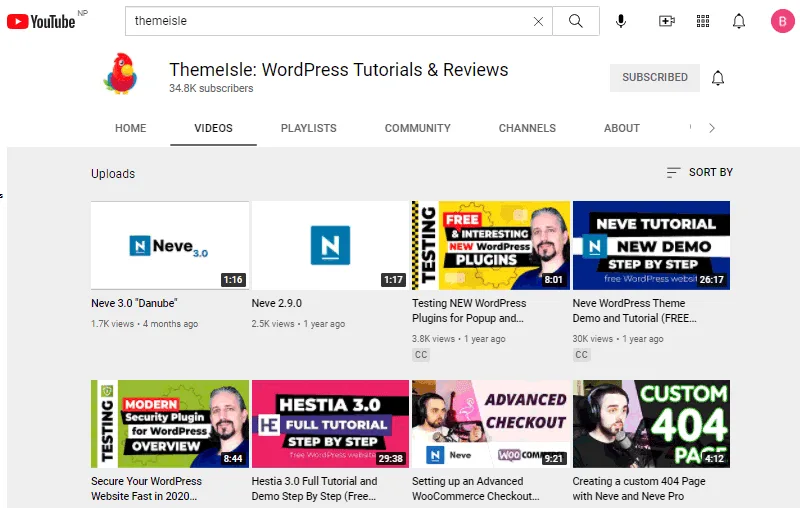Click the 3.8K views • 1 year ago text
Screen dimensions: 800x508
[459, 339]
